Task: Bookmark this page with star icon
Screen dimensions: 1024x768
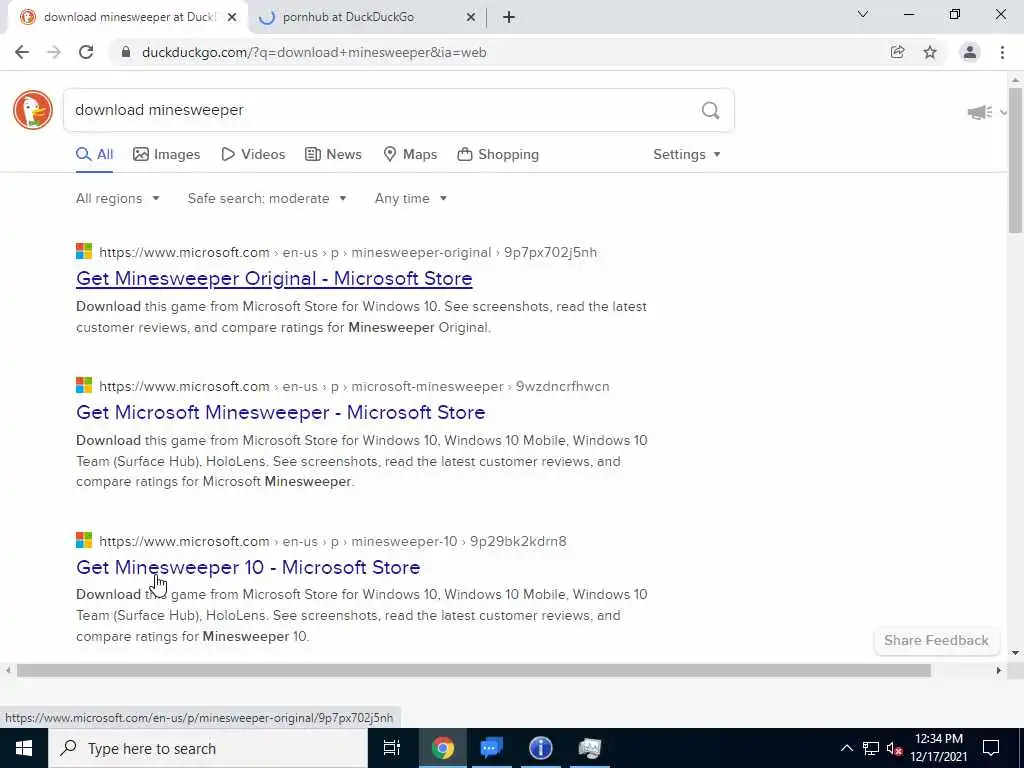Action: [930, 52]
